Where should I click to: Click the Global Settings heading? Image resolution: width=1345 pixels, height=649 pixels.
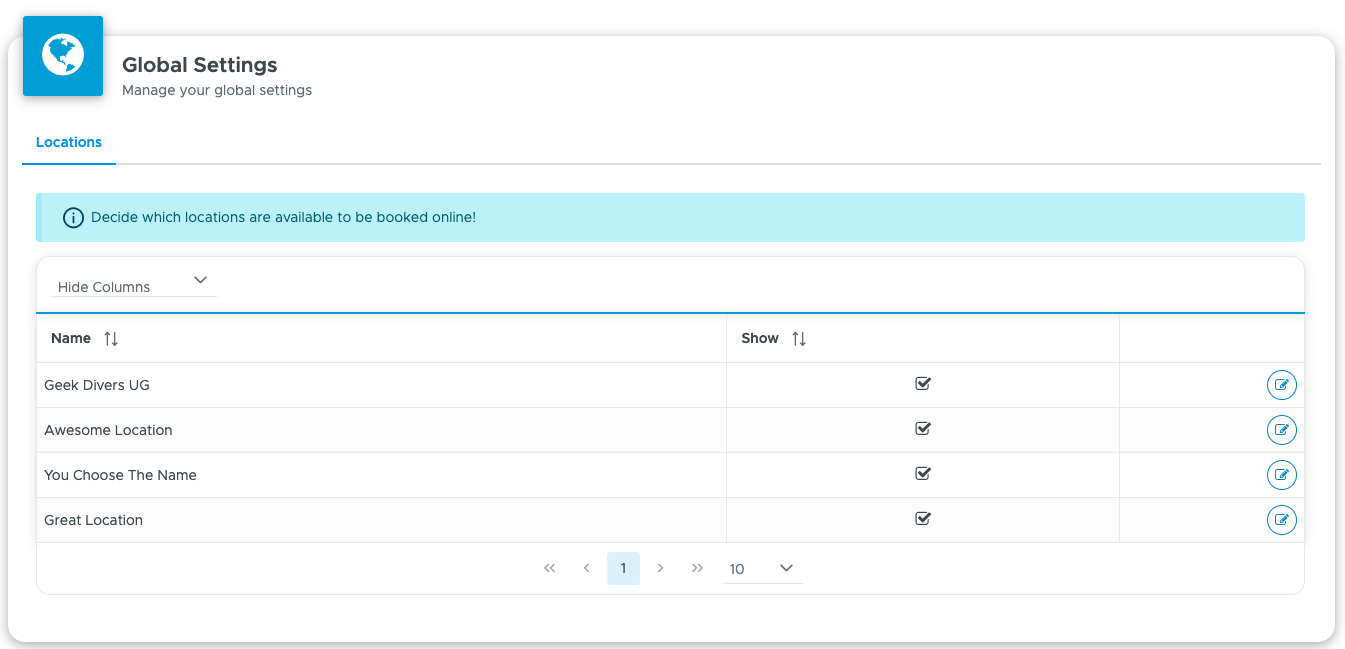(x=200, y=65)
